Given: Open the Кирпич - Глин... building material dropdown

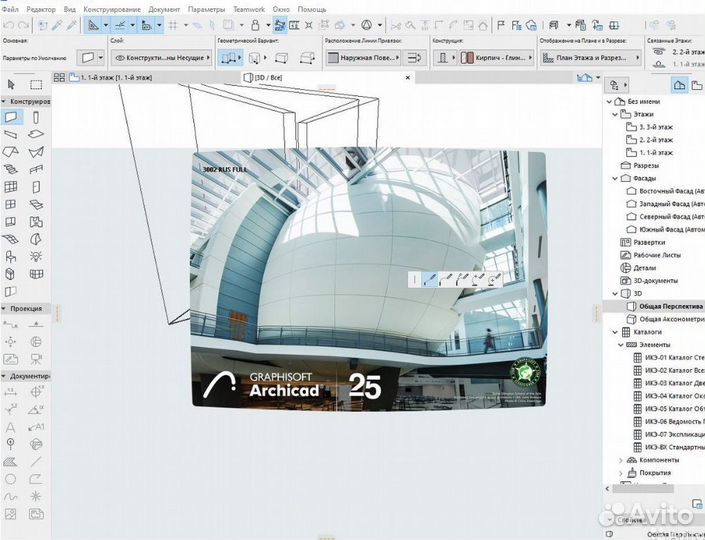Looking at the screenshot, I should 496,58.
